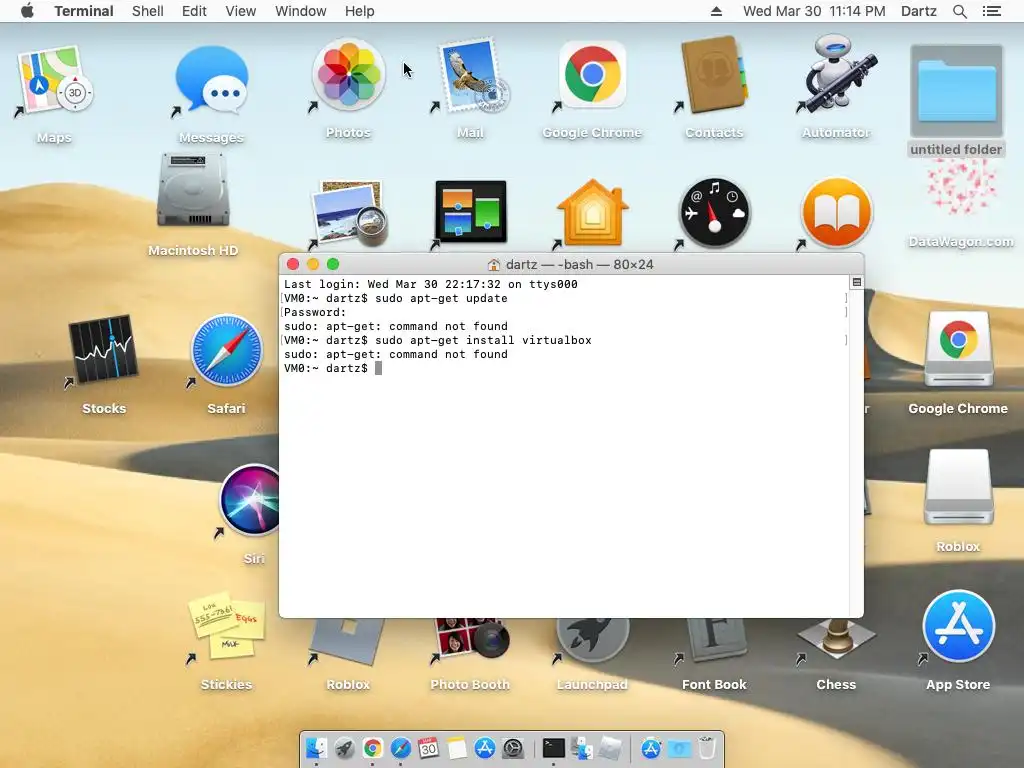This screenshot has height=768, width=1024.
Task: Open the Window menu
Action: (300, 11)
